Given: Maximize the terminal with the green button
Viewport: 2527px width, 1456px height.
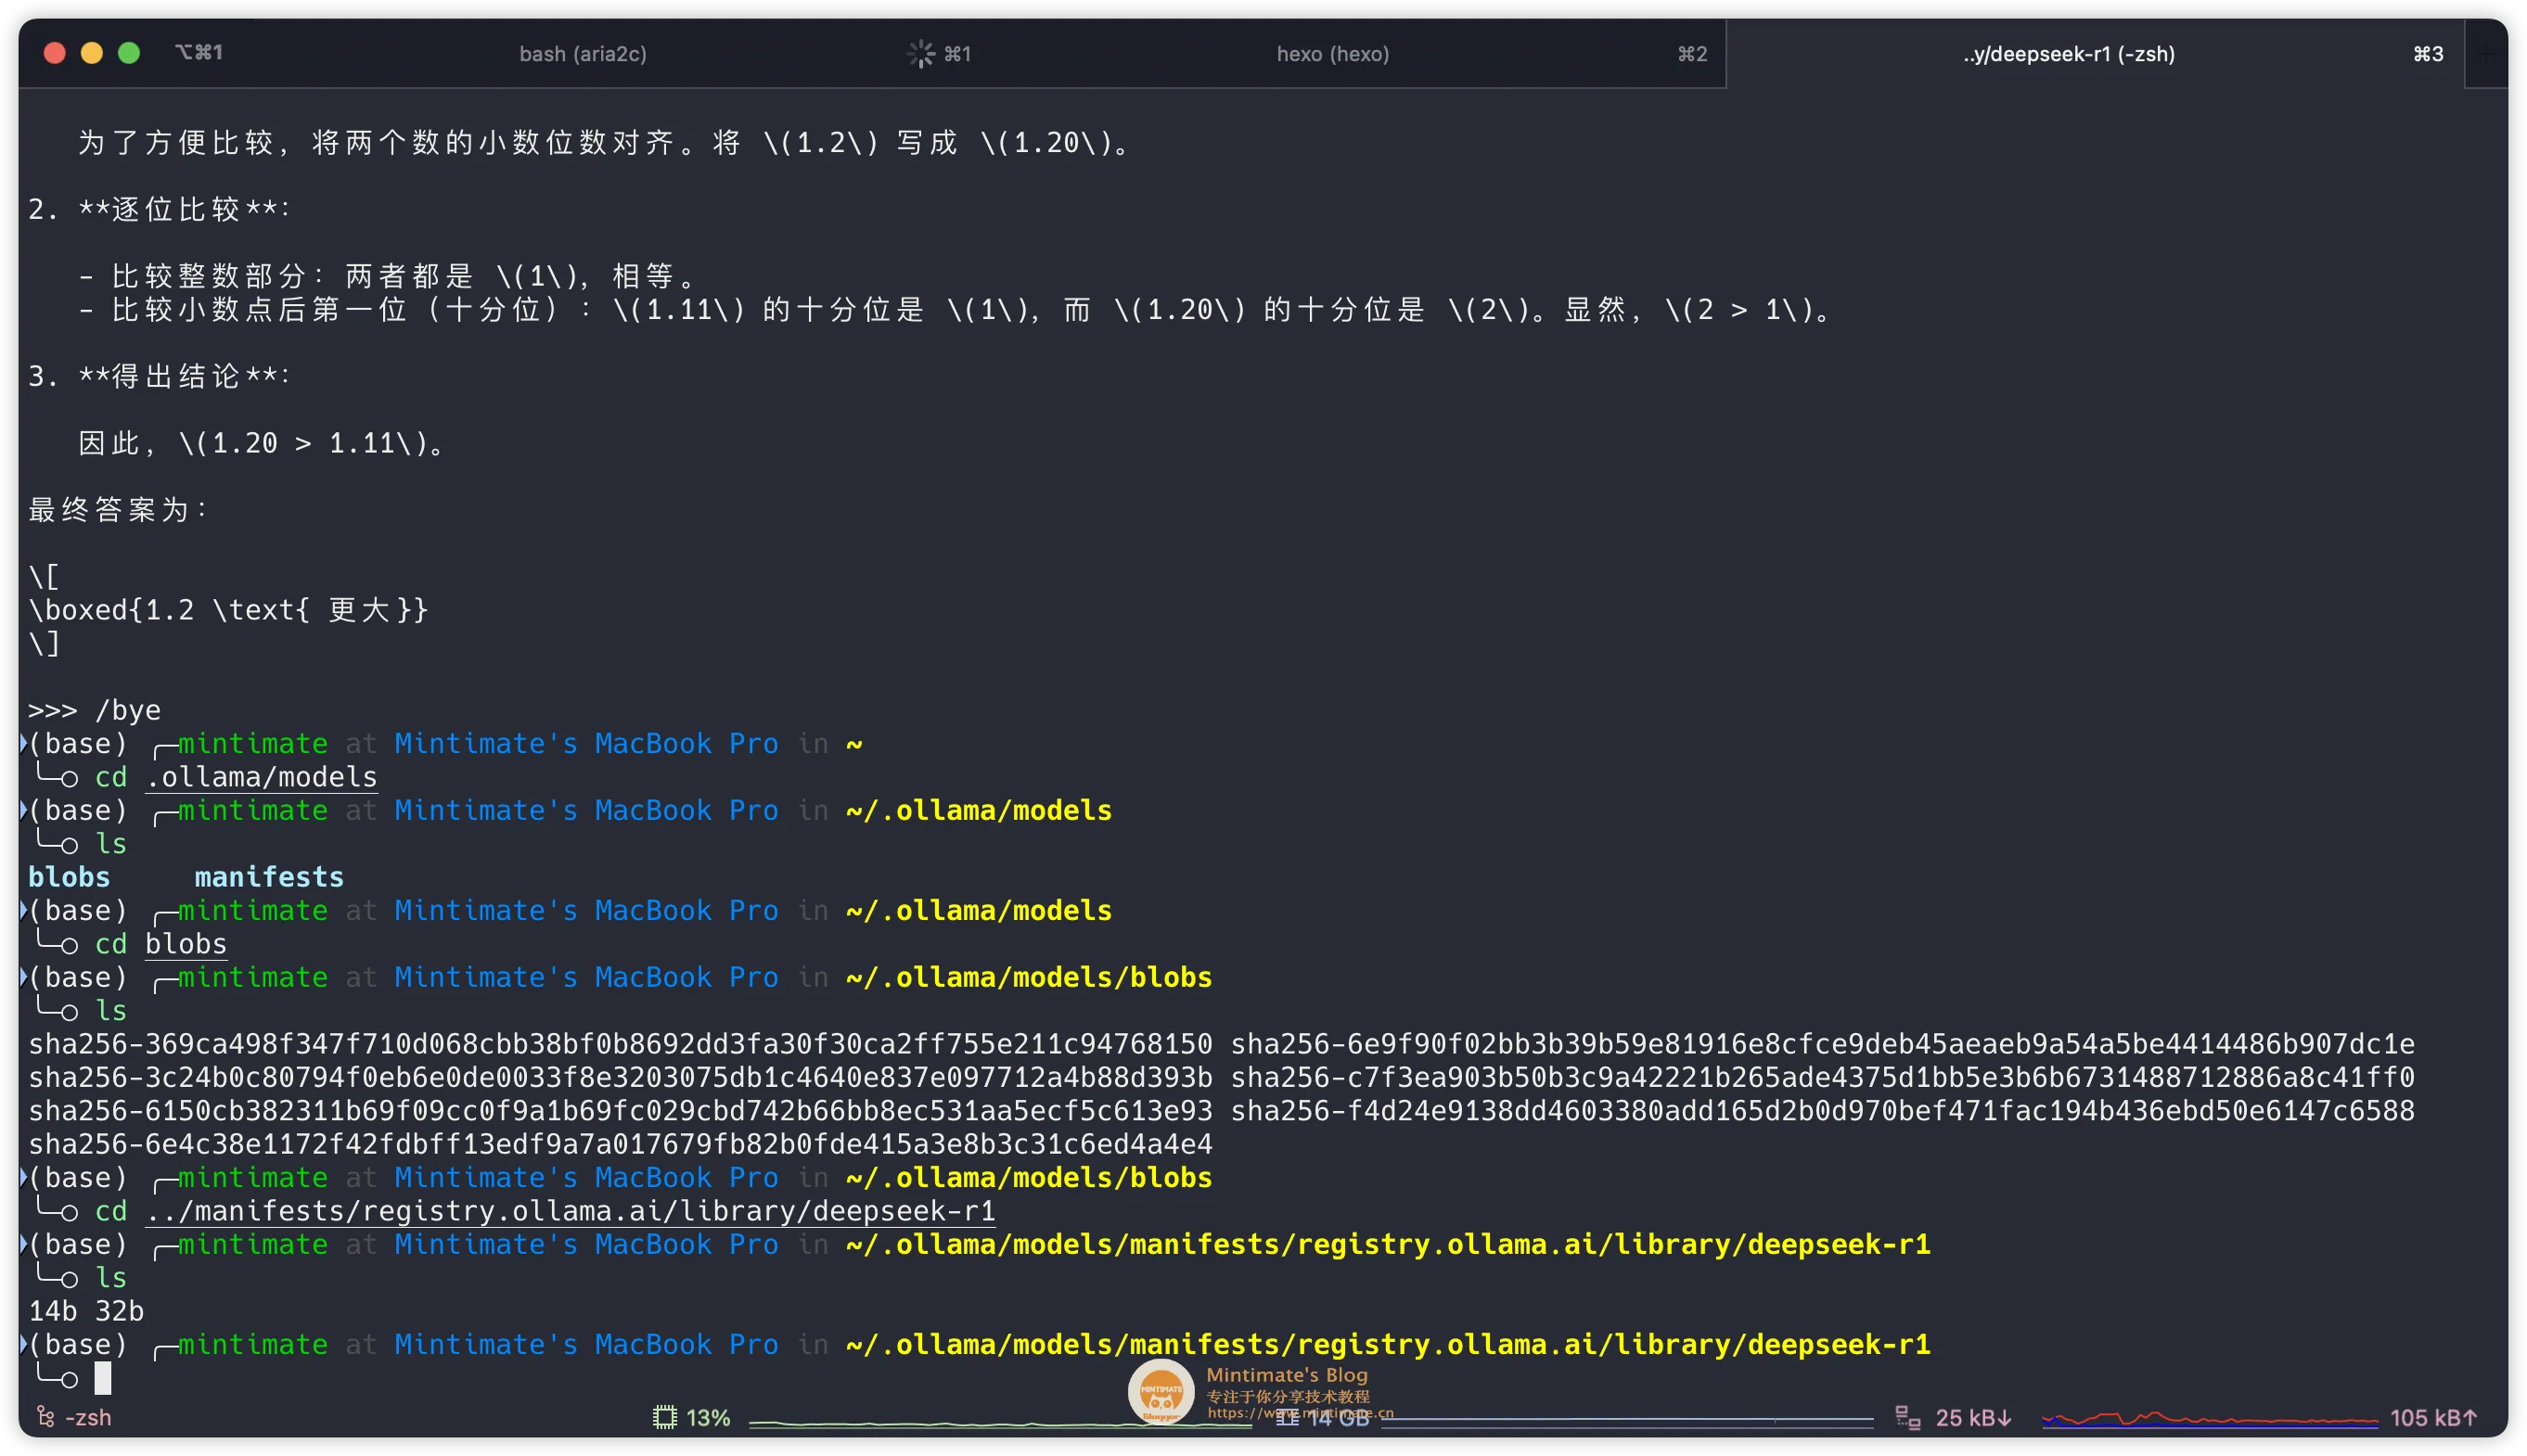Looking at the screenshot, I should 129,53.
